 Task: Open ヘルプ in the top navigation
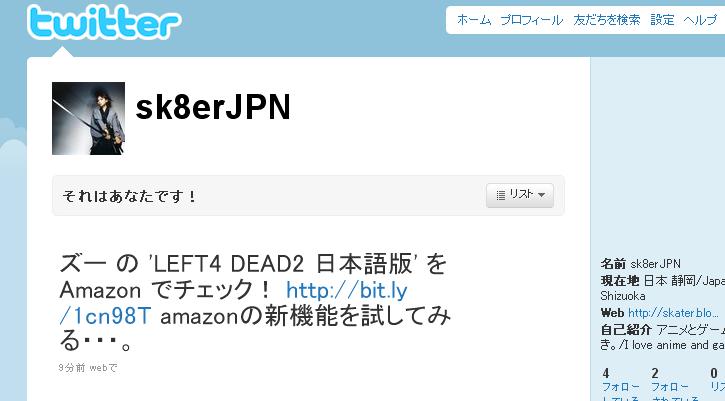click(700, 20)
